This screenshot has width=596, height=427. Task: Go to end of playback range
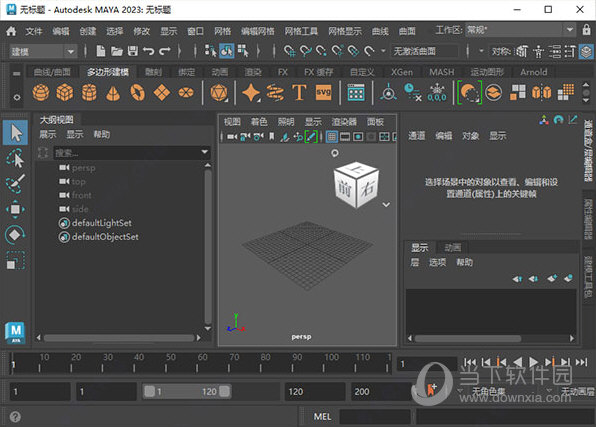tap(582, 362)
